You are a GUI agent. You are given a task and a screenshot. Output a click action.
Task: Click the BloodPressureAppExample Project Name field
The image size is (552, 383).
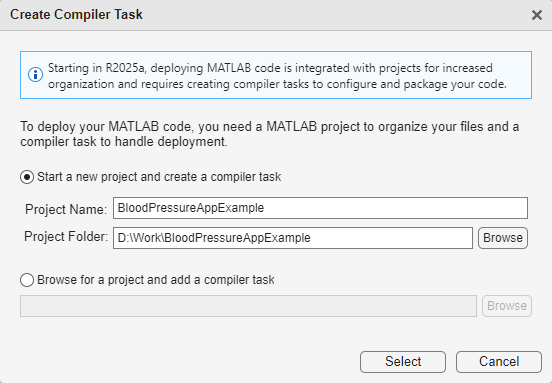pos(320,208)
